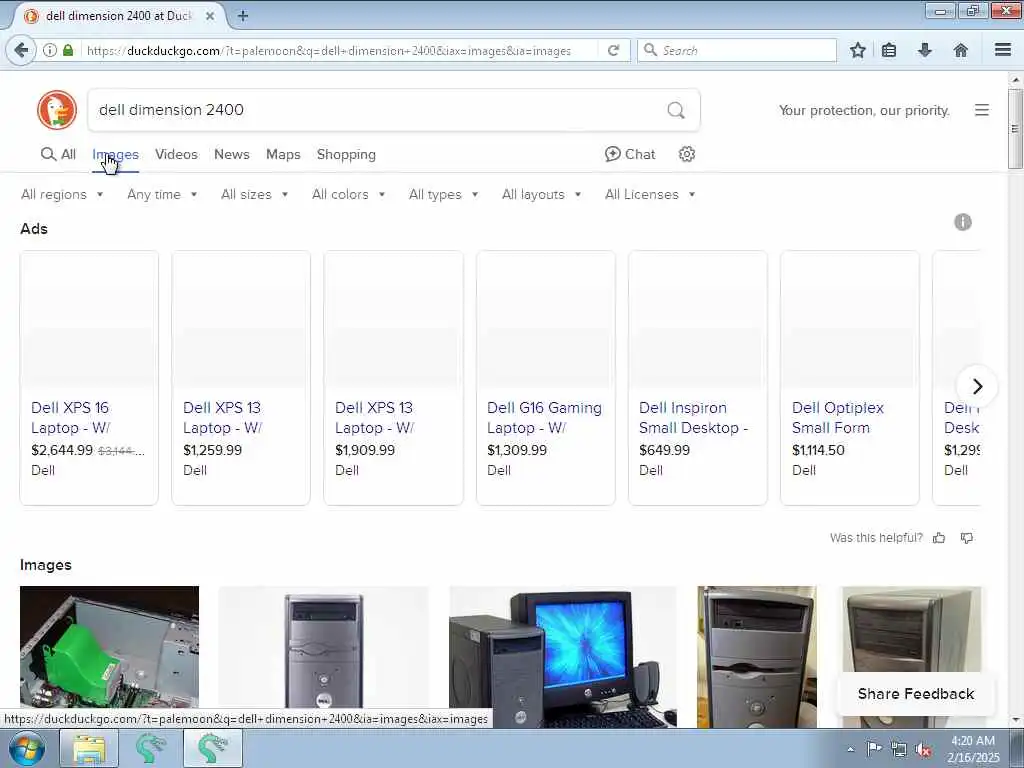Click the page vertical scrollbar thumb
Image resolution: width=1024 pixels, height=768 pixels.
(1015, 128)
